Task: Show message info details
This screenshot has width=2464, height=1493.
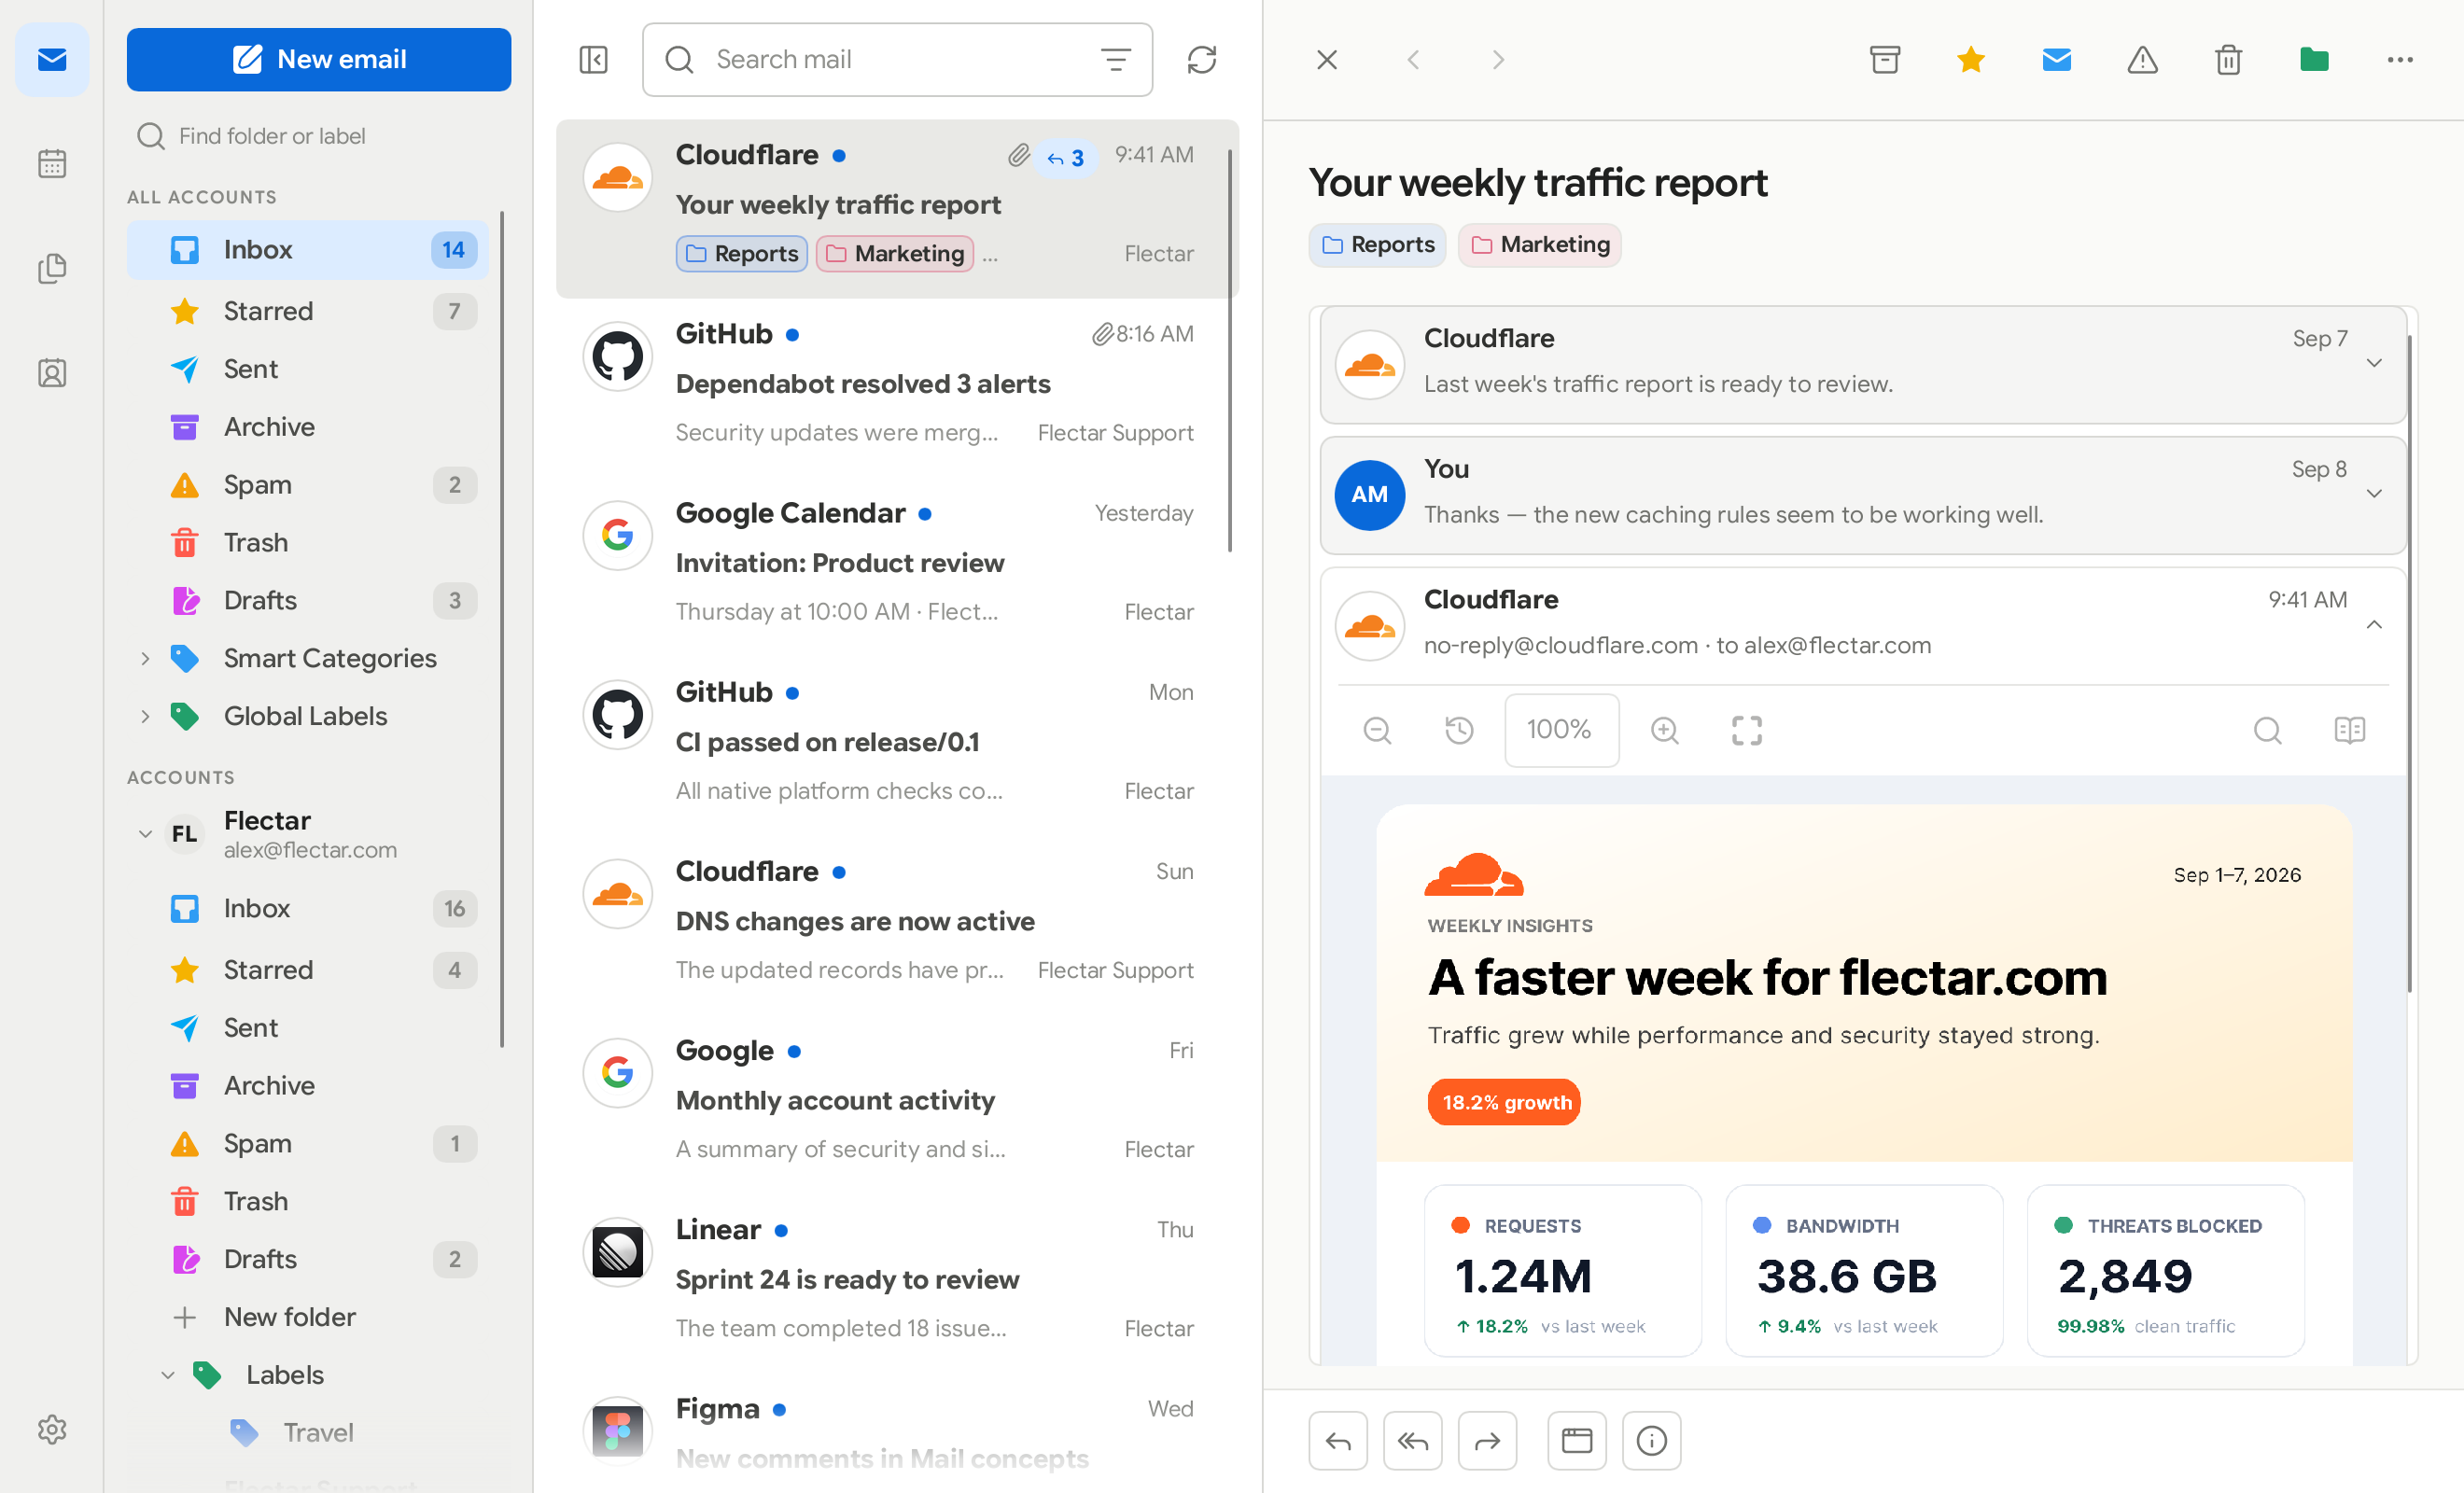Action: coord(1652,1441)
